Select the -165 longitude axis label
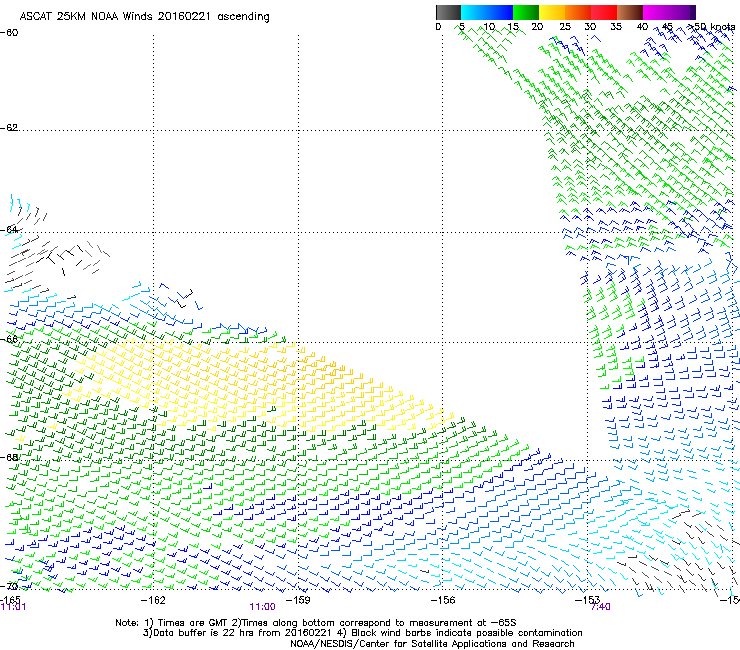This screenshot has height=650, width=740. pyautogui.click(x=10, y=599)
